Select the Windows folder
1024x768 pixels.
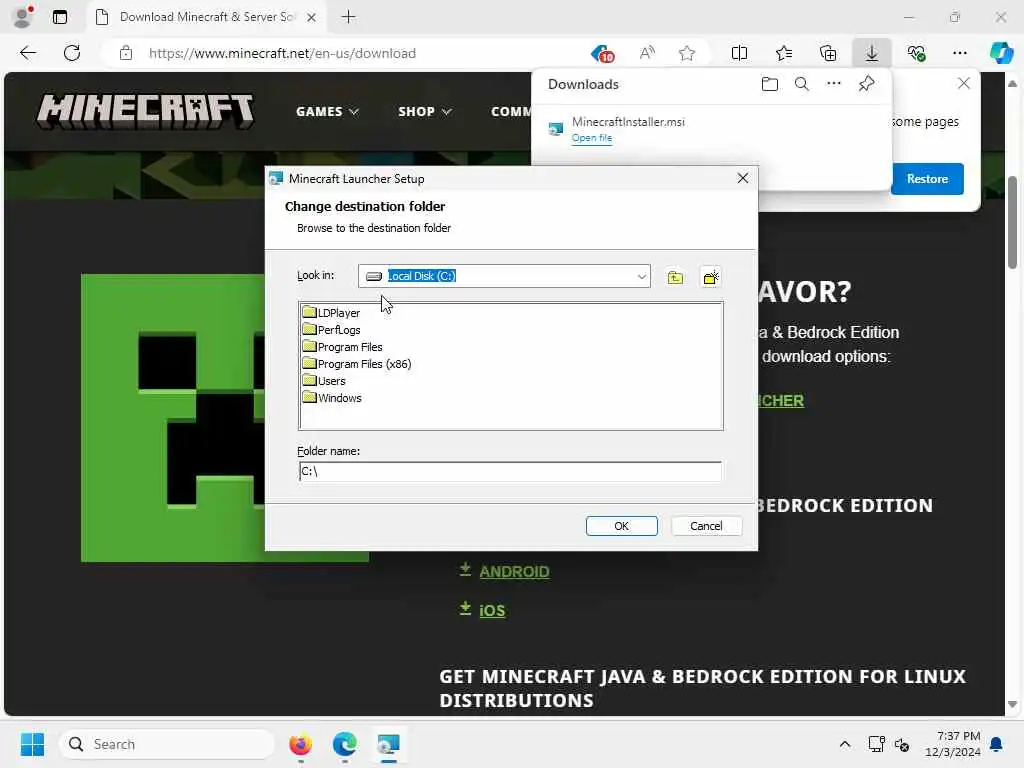tap(332, 398)
